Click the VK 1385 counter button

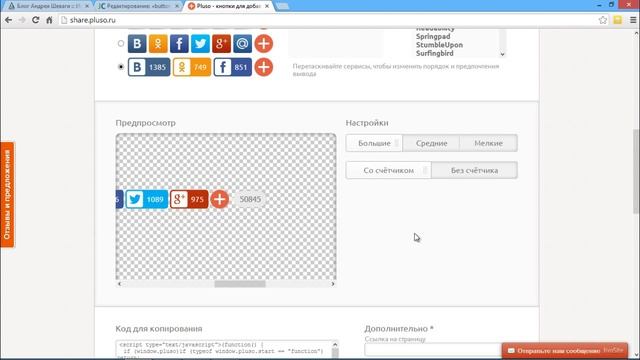point(149,67)
